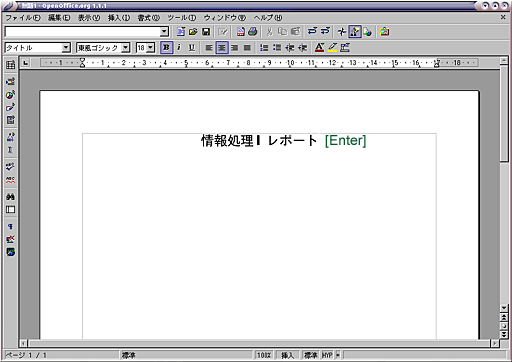Open the font size 18 dropdown
The width and height of the screenshot is (512, 362).
[151, 48]
